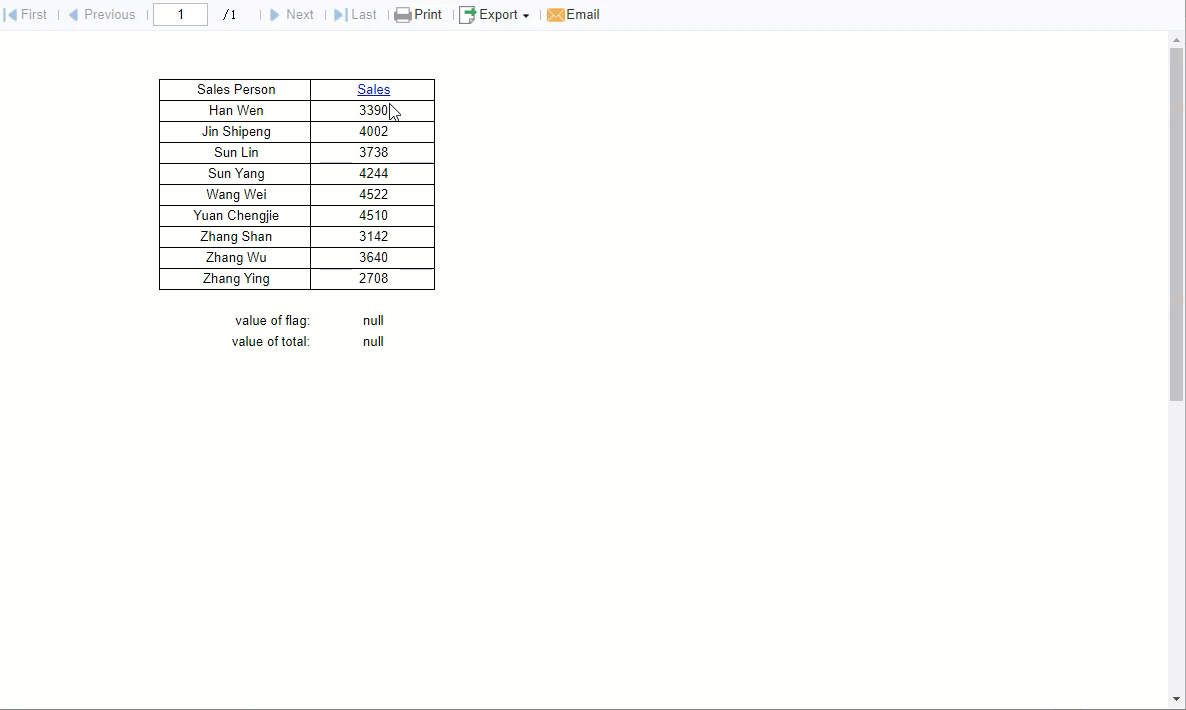Jump to Last page label
The width and height of the screenshot is (1186, 710).
(364, 15)
